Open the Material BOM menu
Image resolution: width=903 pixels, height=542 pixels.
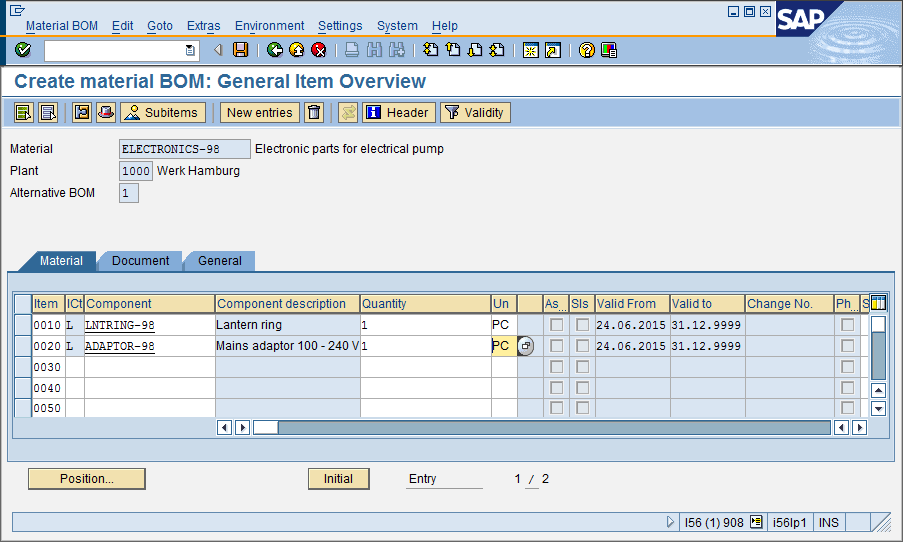click(x=62, y=26)
